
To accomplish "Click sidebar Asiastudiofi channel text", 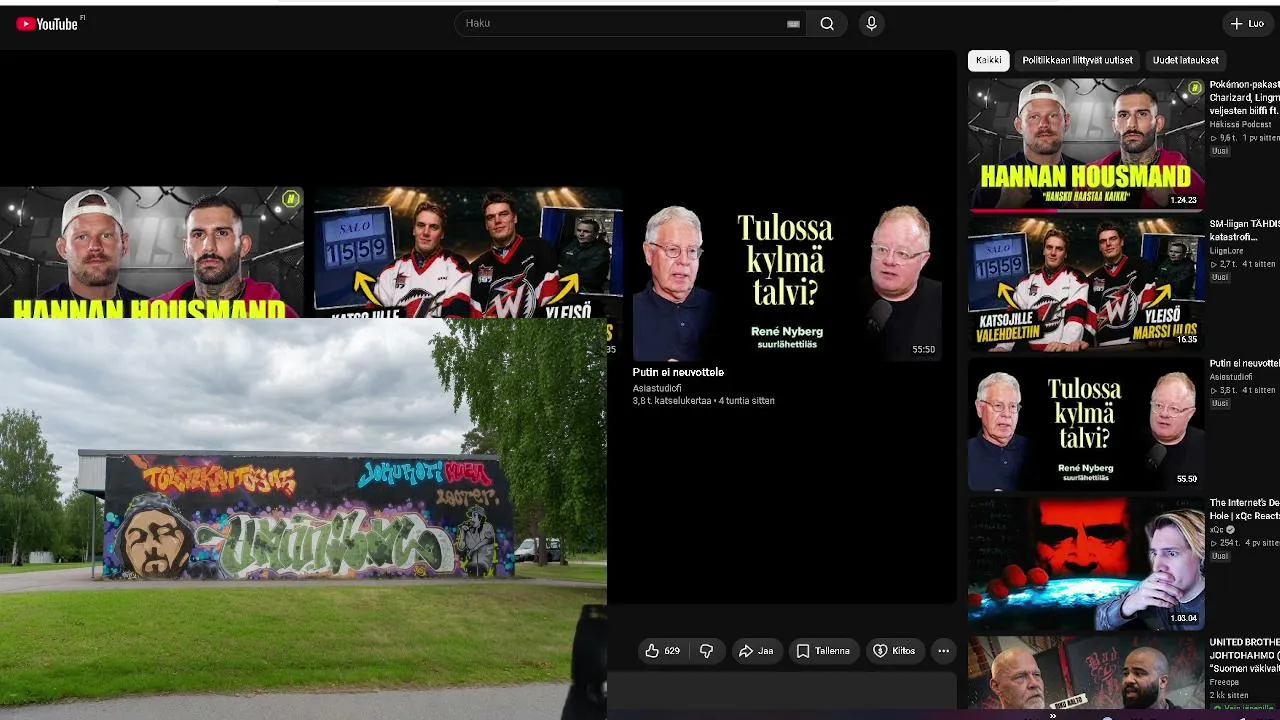I will [1231, 378].
